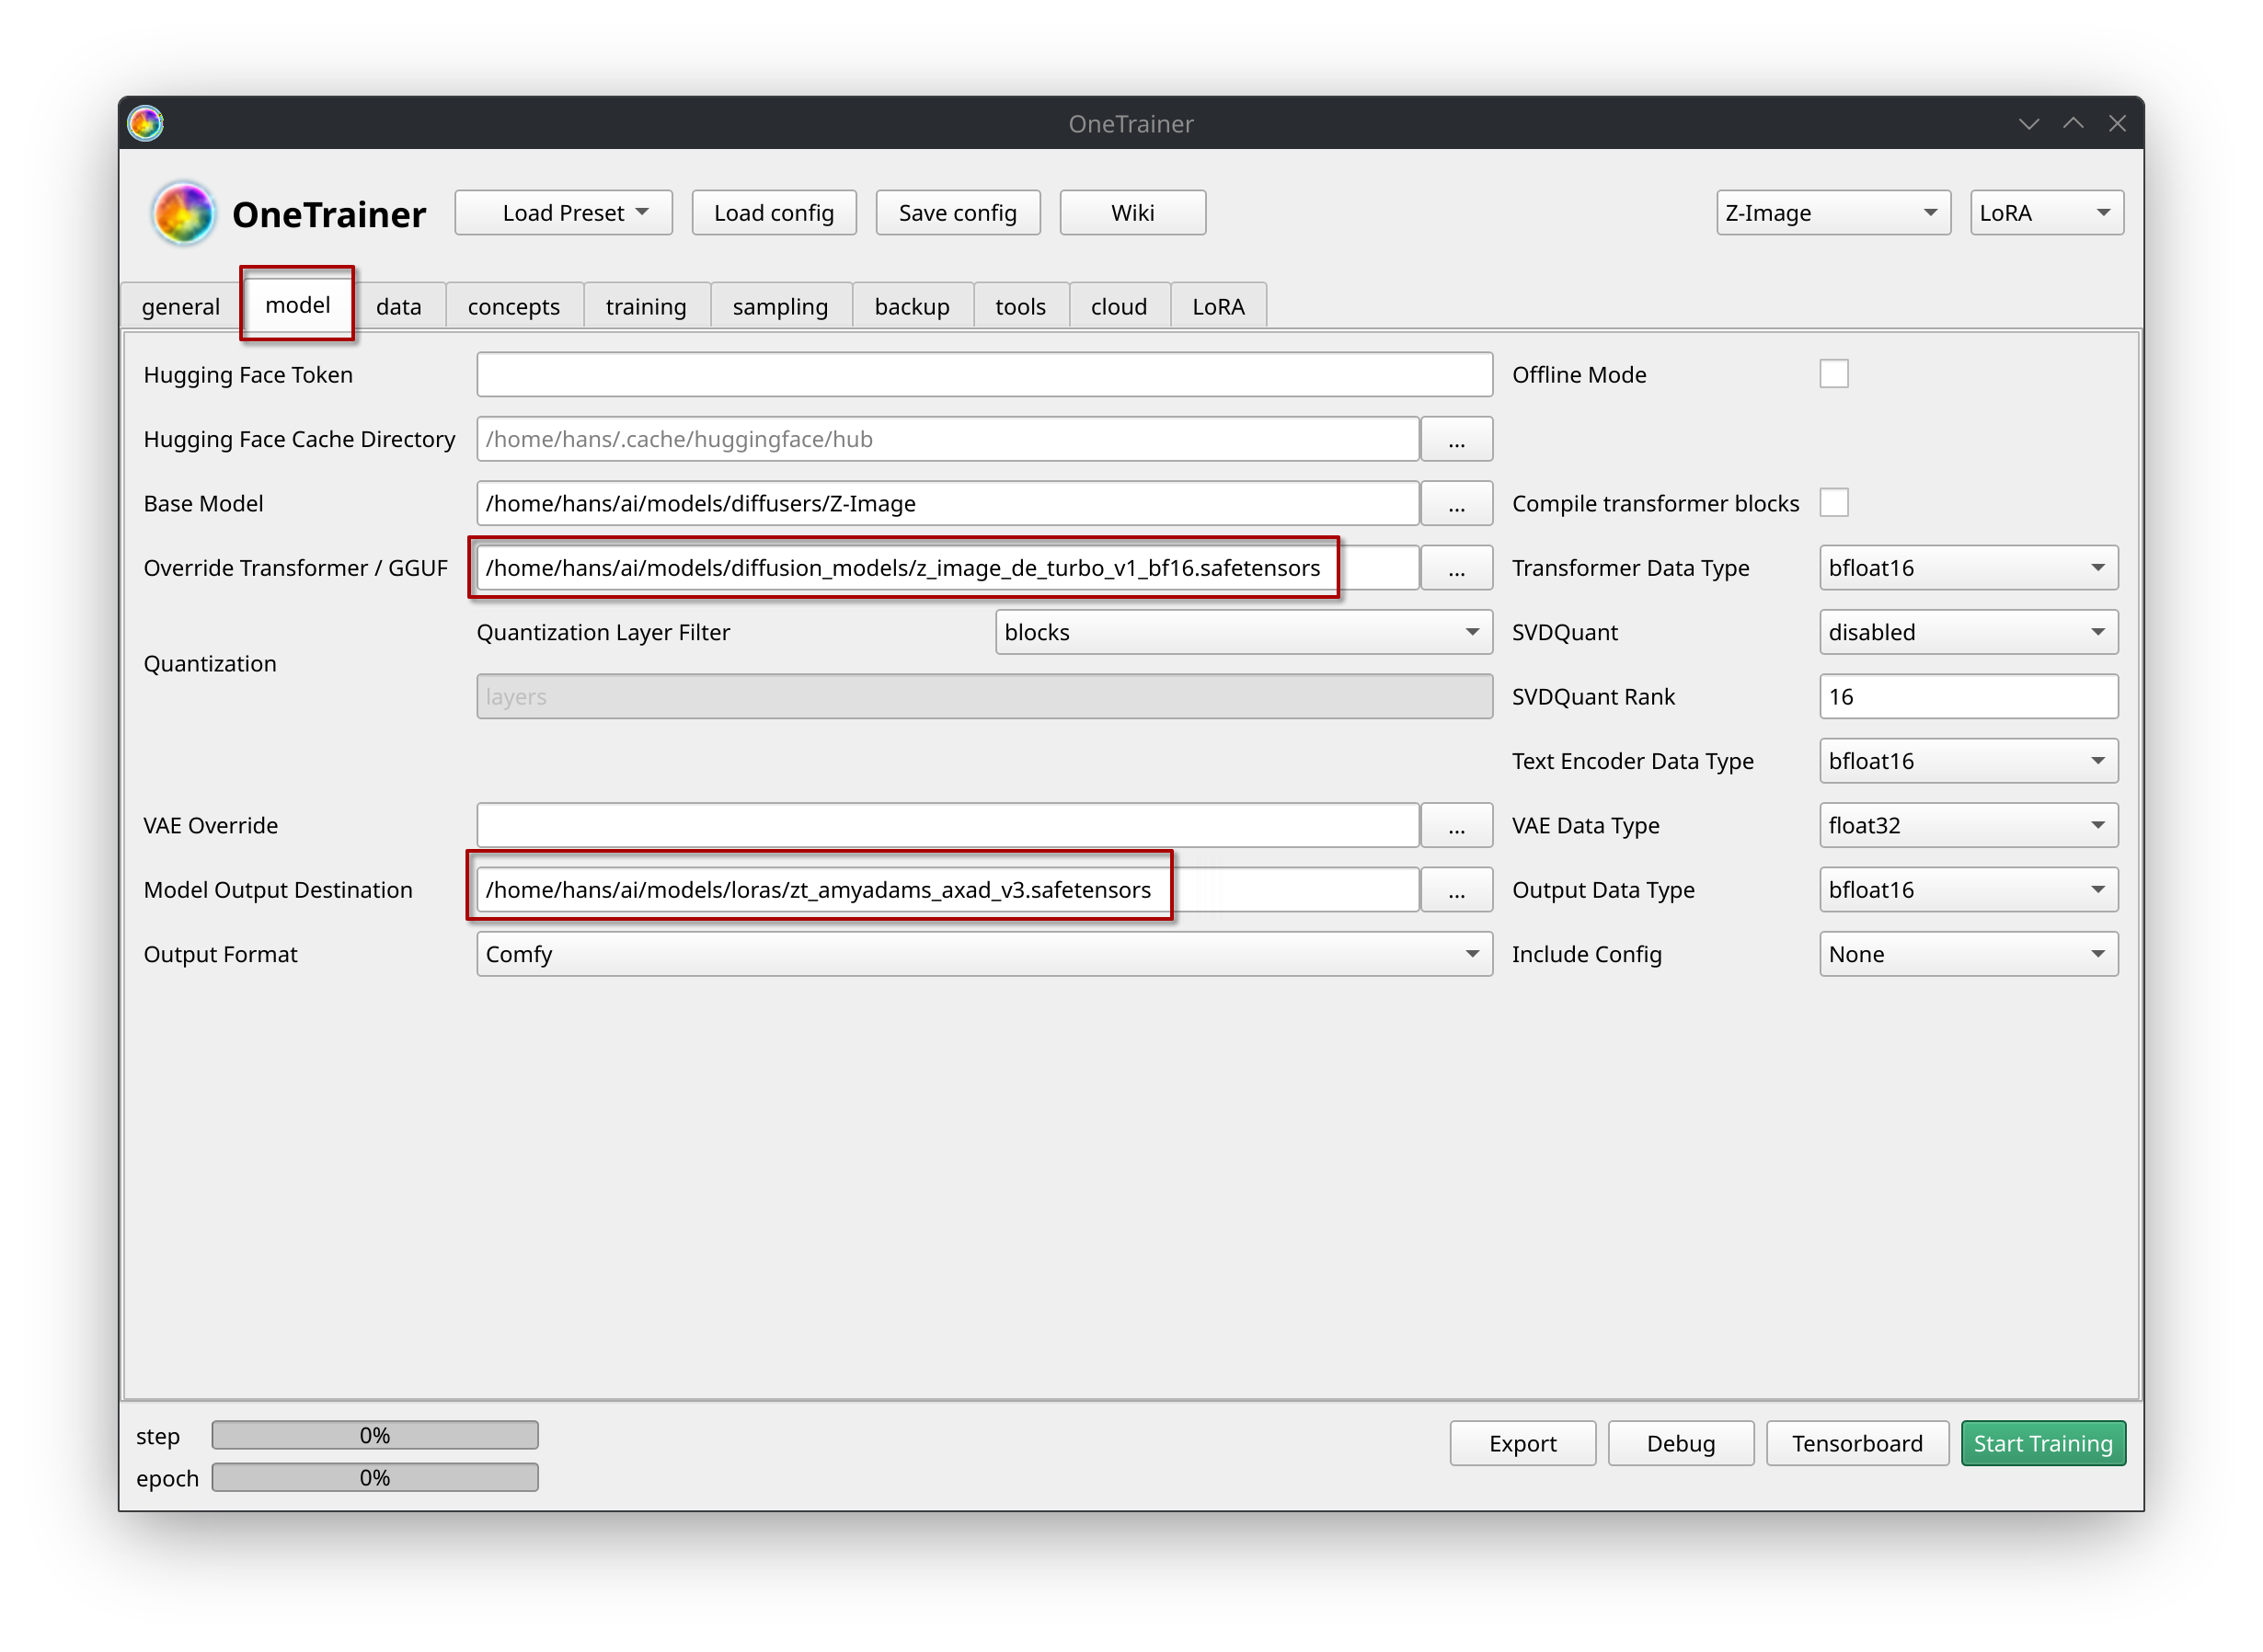The height and width of the screenshot is (1652, 2263).
Task: Click the 'Include Config' label
Action: (1587, 955)
